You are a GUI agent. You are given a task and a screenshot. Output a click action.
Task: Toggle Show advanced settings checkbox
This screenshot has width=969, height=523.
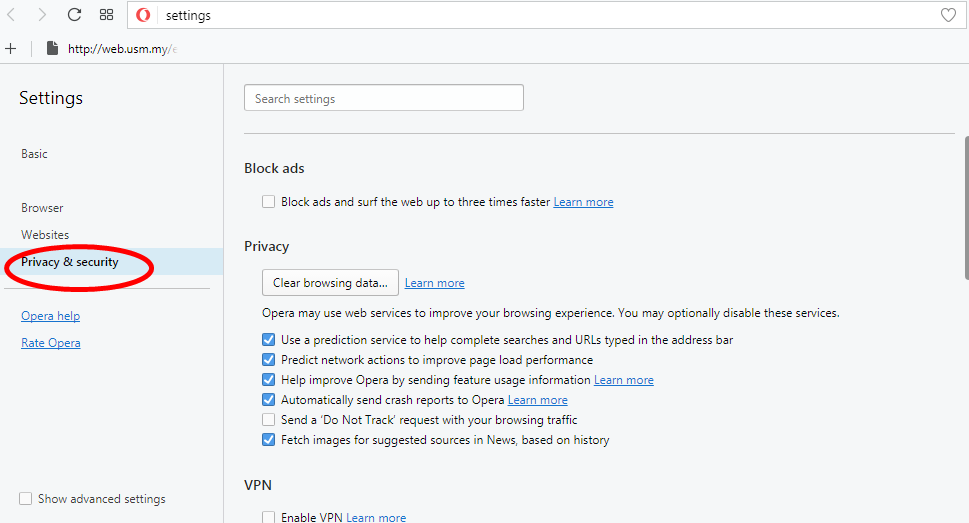tap(26, 499)
